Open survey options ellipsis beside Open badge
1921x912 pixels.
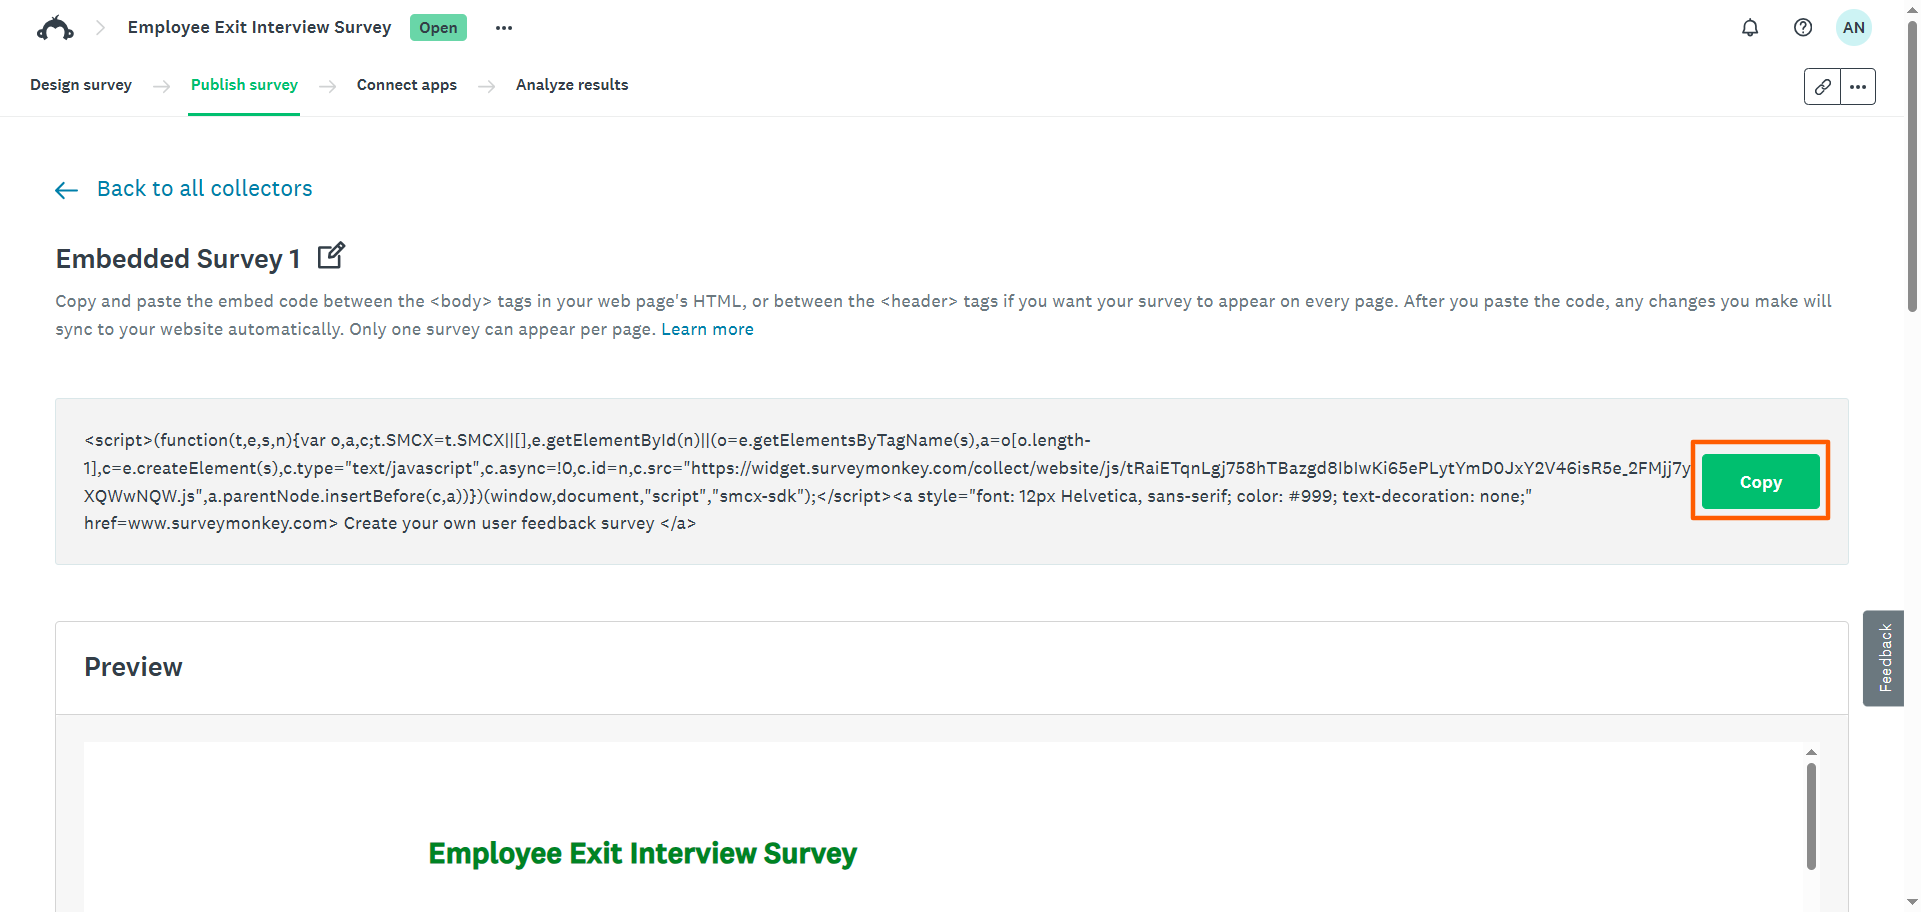click(504, 28)
